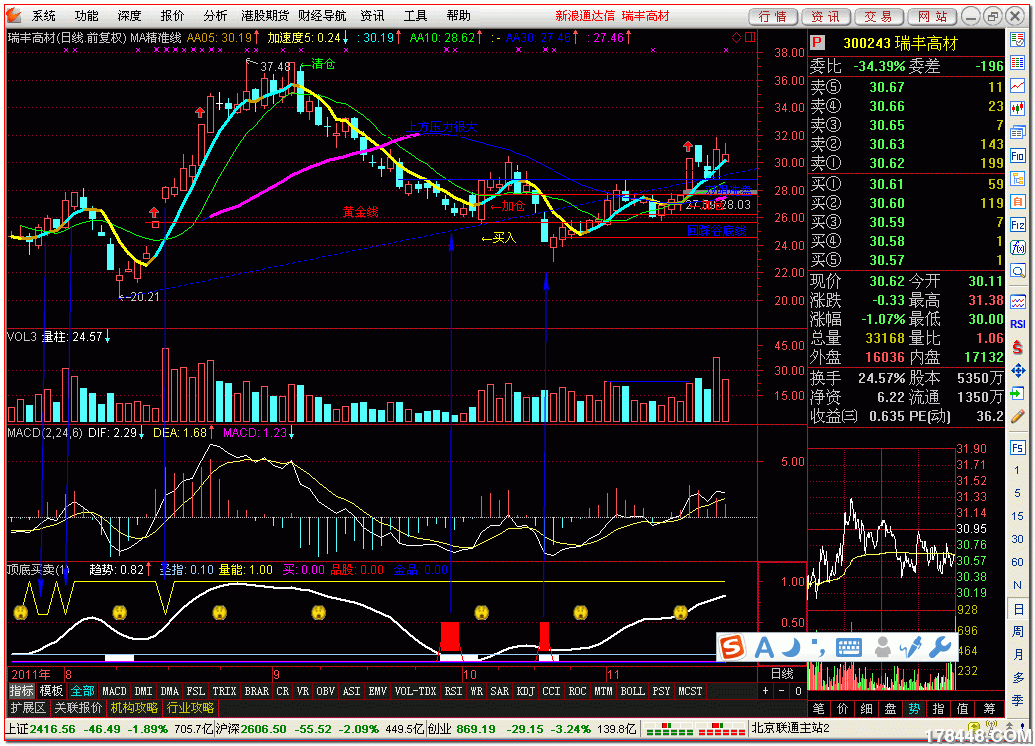
Task: Toggle the Sogou punctuation mode icon
Action: coord(818,648)
